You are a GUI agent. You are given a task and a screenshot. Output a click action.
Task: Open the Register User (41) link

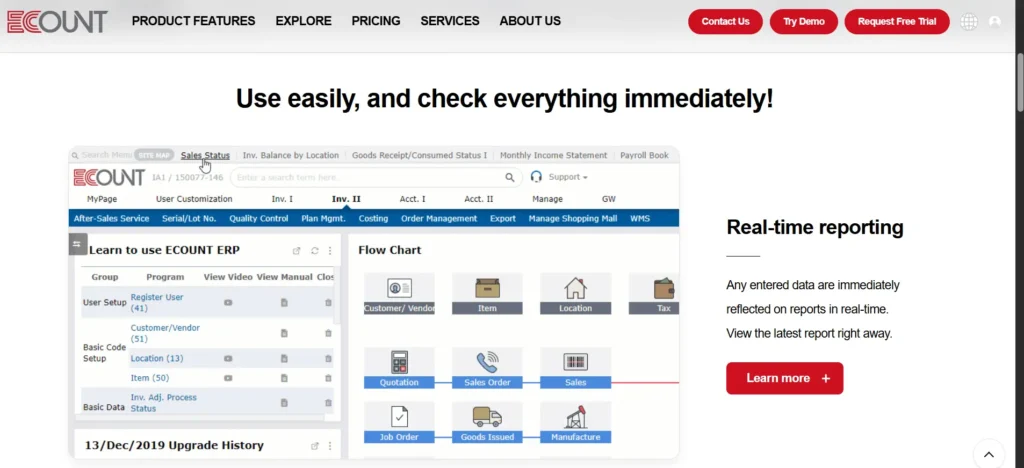[157, 303]
